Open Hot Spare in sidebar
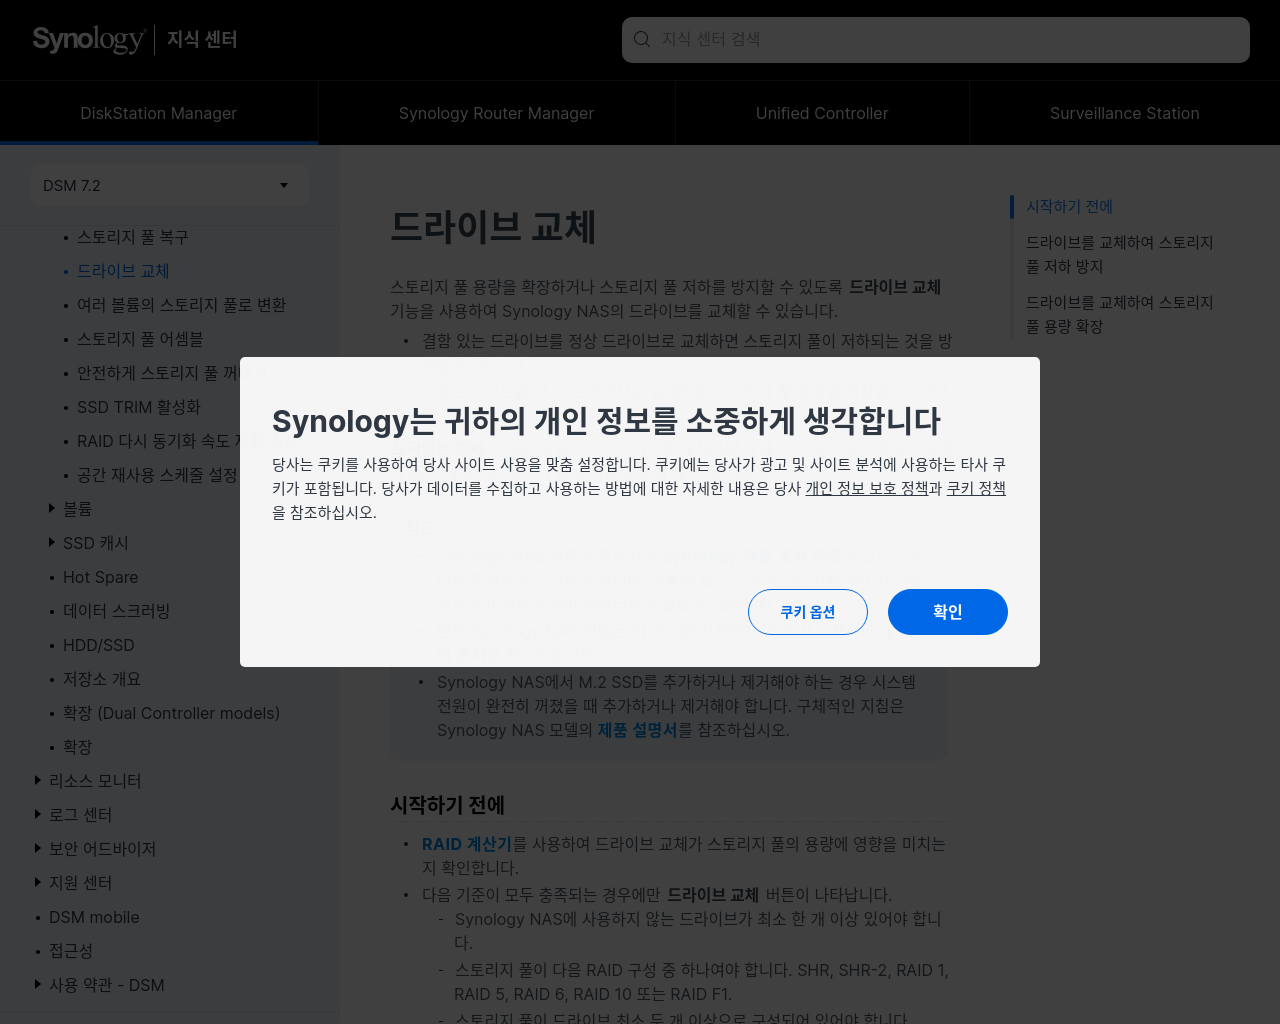The height and width of the screenshot is (1024, 1280). [x=101, y=577]
